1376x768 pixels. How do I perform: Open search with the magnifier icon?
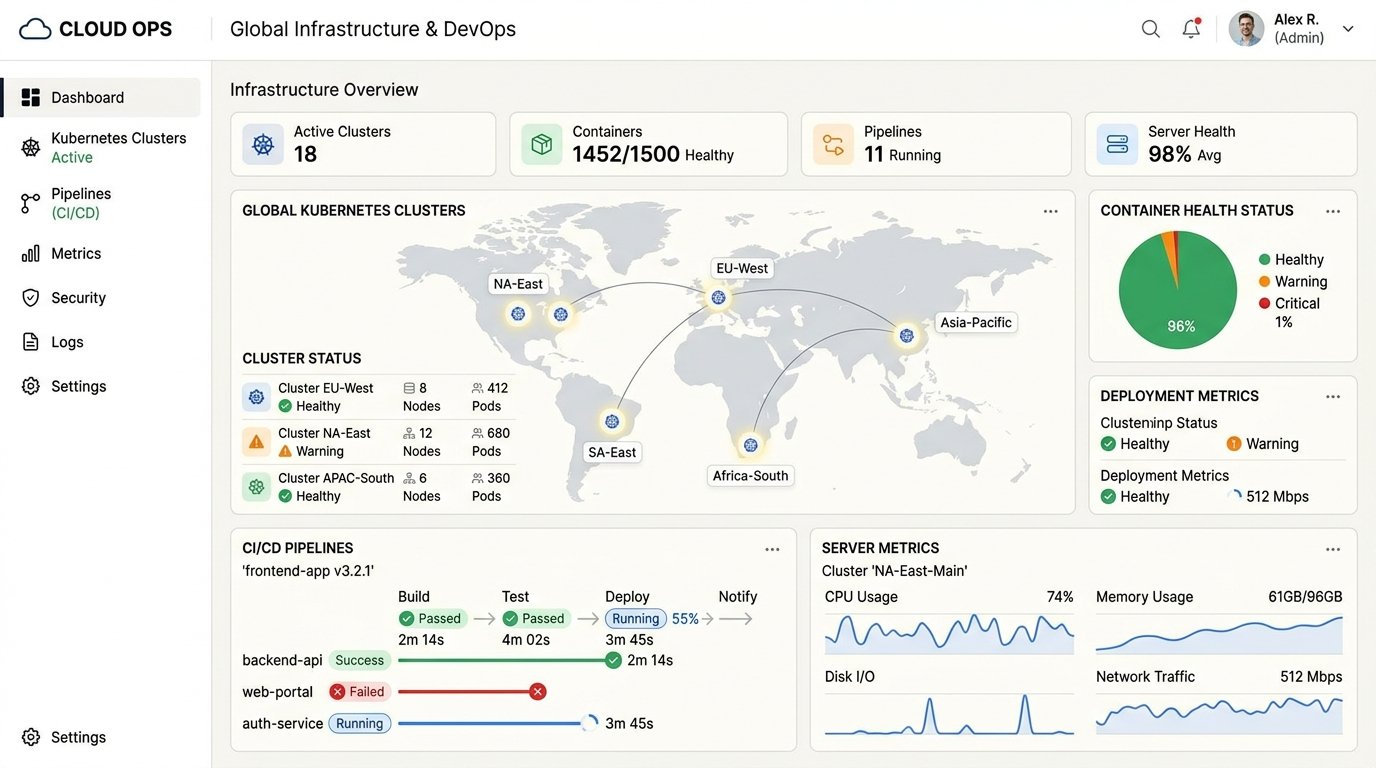(1151, 29)
